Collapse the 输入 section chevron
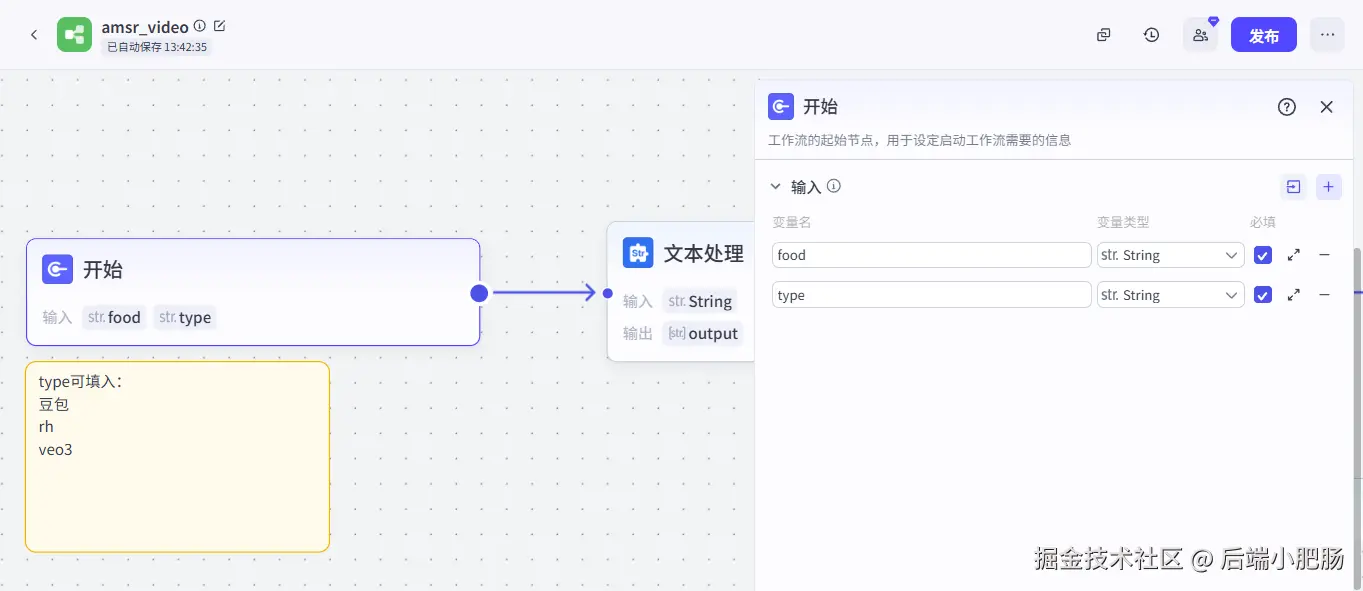Screen dimensions: 1363x591 pos(775,187)
